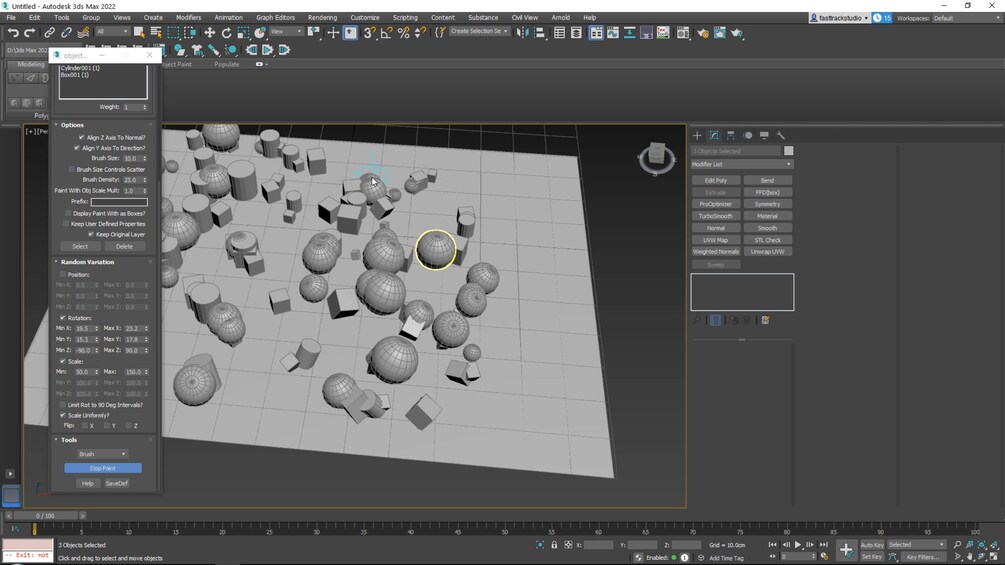Screen dimensions: 1005x565
Task: Open the Modifier List dropdown
Action: click(x=742, y=164)
